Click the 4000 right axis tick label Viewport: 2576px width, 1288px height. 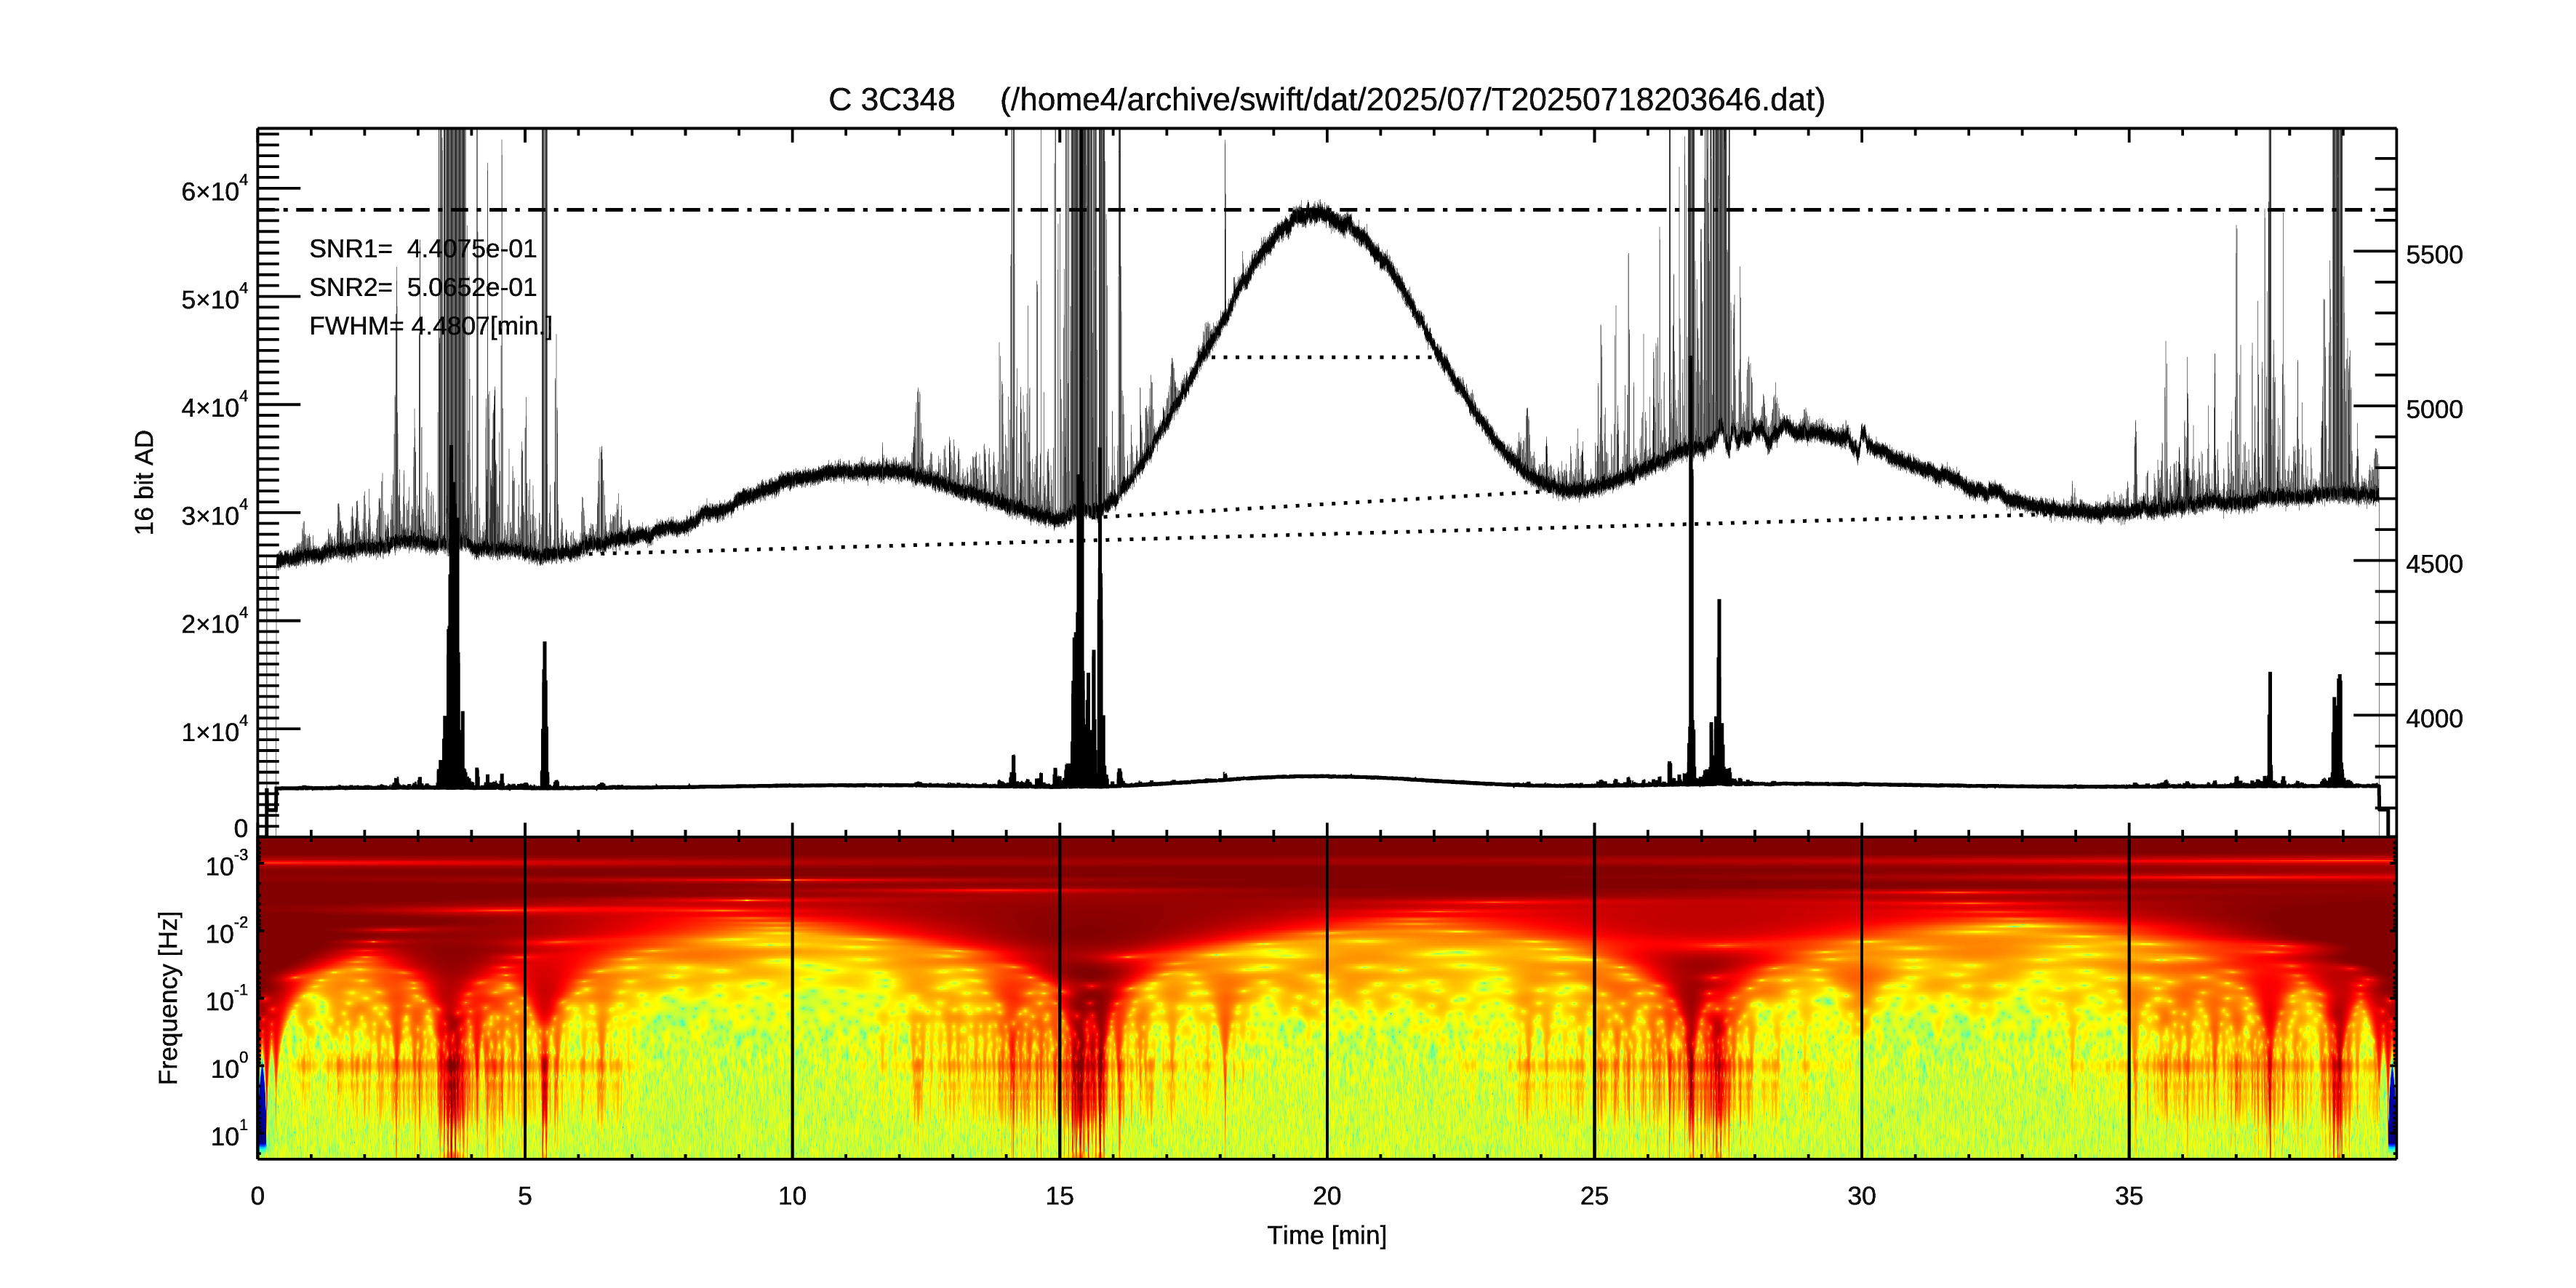click(x=2434, y=719)
